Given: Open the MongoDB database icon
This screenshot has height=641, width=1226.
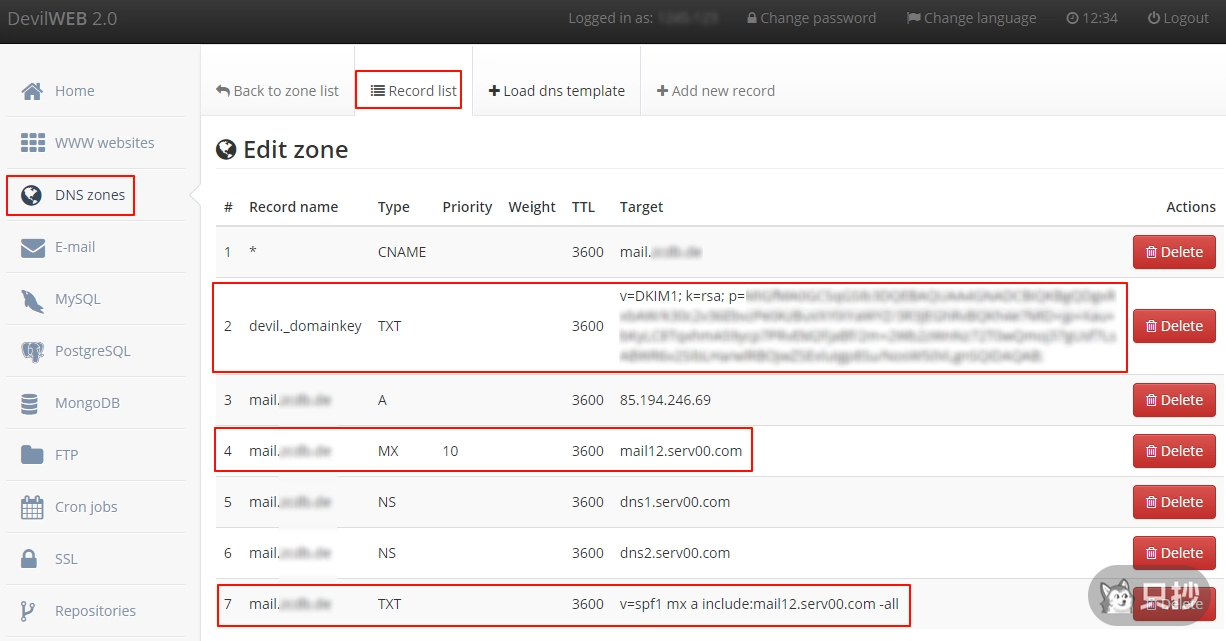Looking at the screenshot, I should tap(32, 402).
